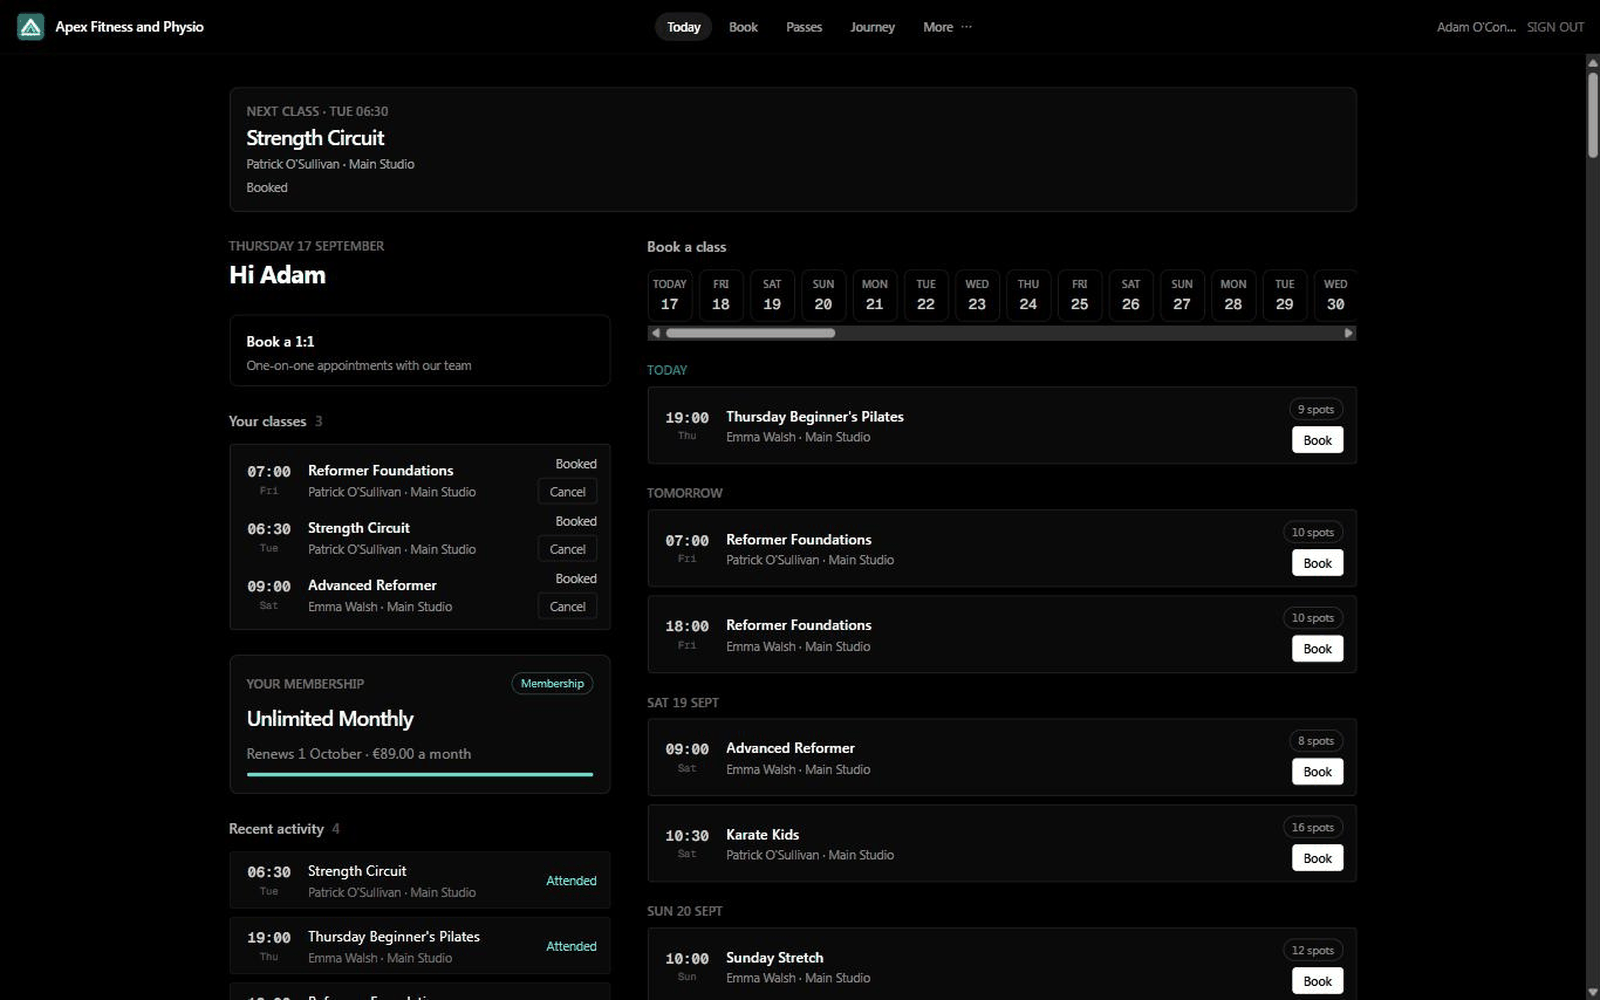Screen dimensions: 1600x1000
Task: Open the Book a 1:1 card
Action: click(x=420, y=351)
